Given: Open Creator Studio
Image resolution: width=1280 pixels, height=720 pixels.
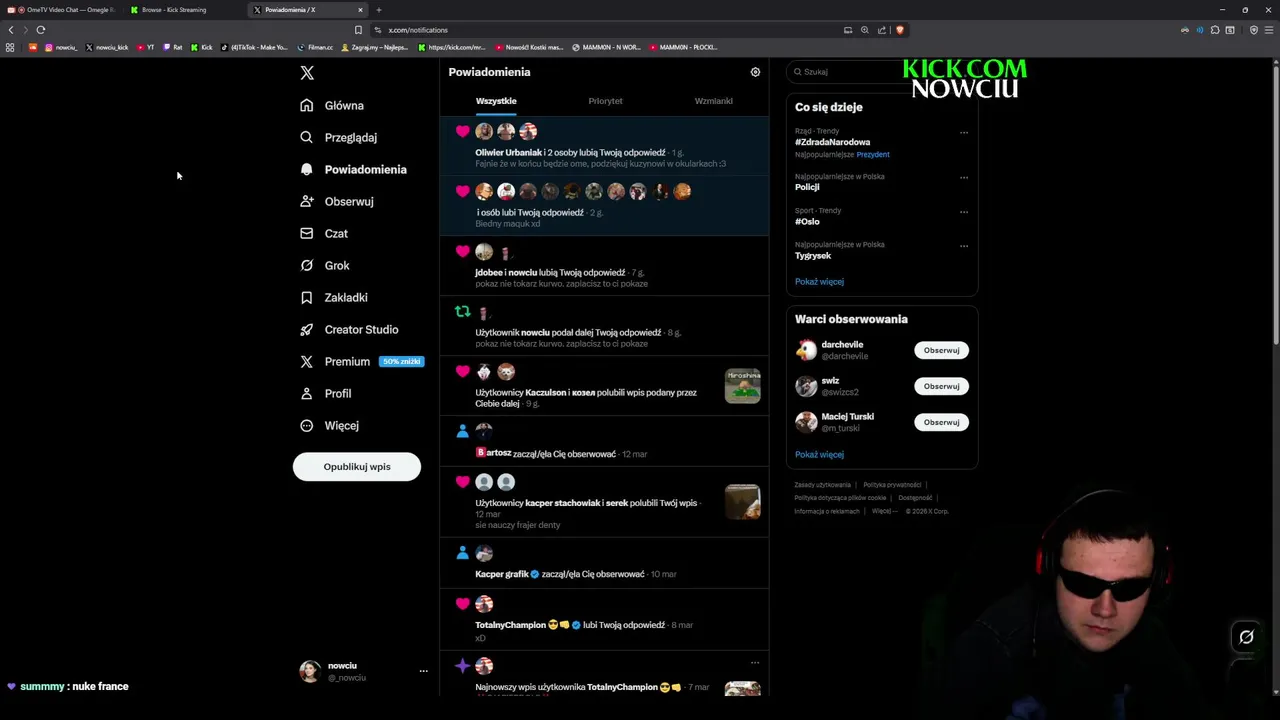Looking at the screenshot, I should tap(349, 329).
